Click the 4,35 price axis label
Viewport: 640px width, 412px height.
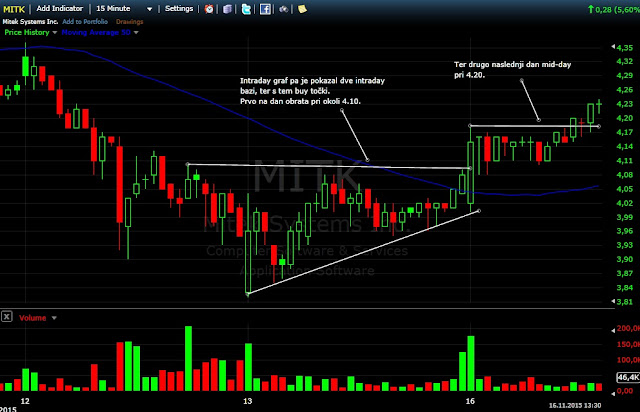[x=624, y=48]
